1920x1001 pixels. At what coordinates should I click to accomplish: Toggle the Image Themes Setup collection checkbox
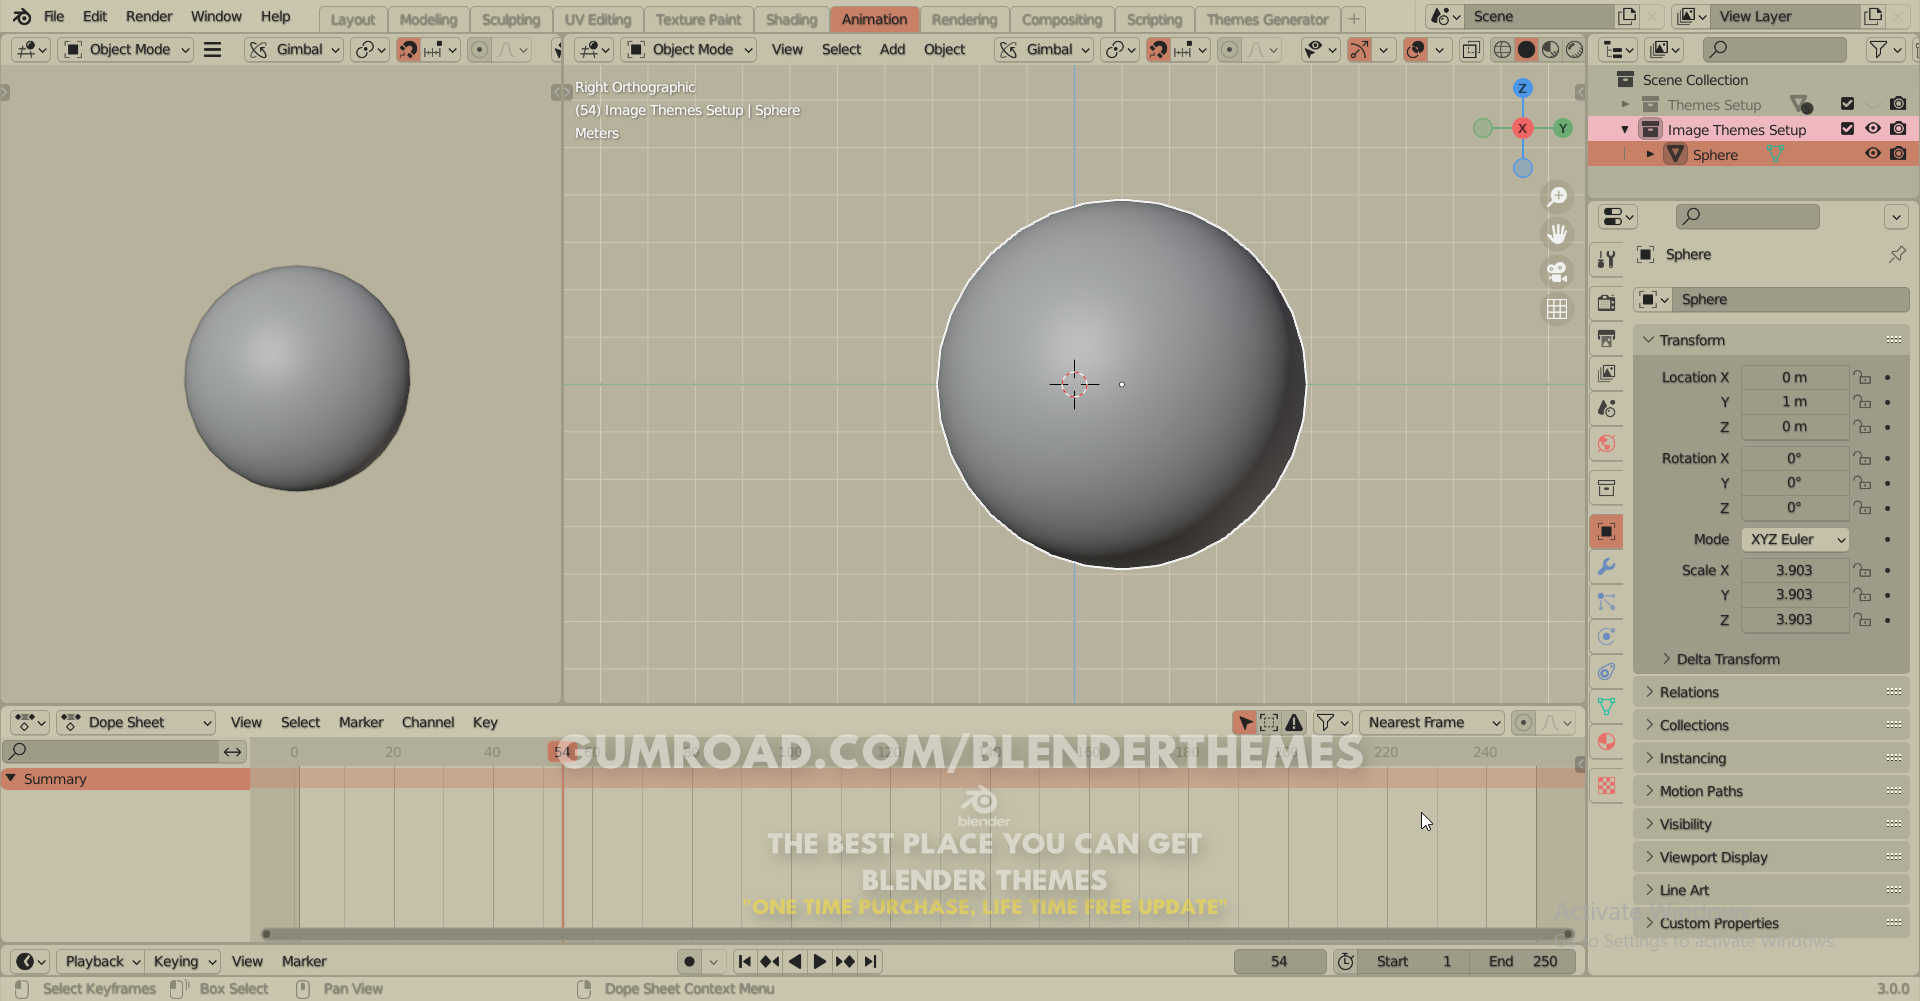1847,129
